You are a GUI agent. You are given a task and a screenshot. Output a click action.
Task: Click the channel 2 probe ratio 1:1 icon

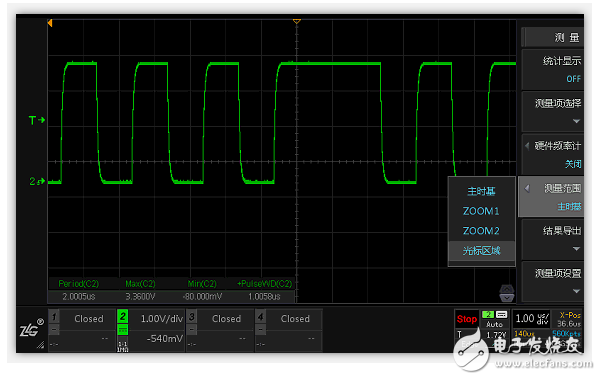(x=123, y=346)
